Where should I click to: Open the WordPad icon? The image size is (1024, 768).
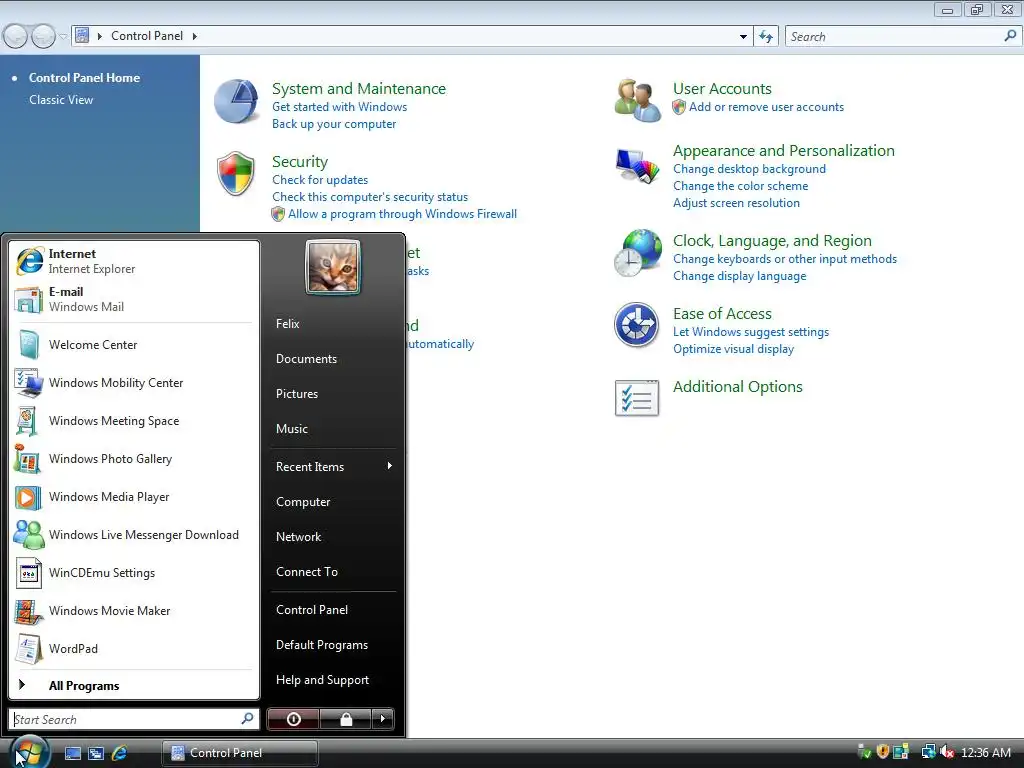pyautogui.click(x=29, y=649)
